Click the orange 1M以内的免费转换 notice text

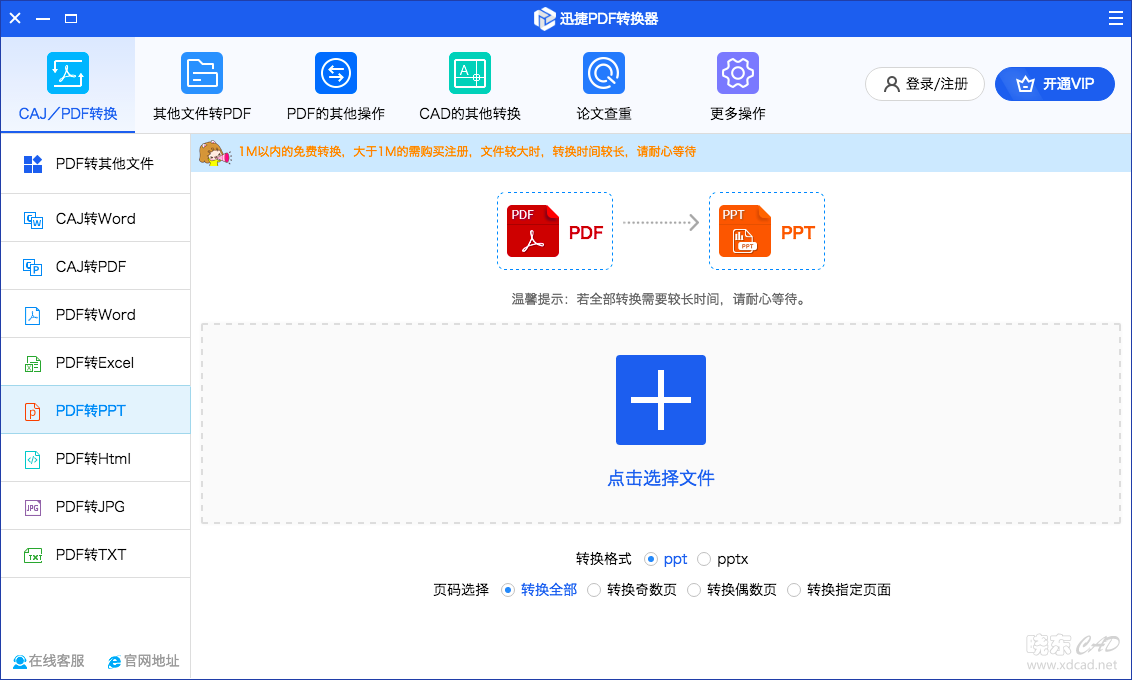click(x=467, y=152)
